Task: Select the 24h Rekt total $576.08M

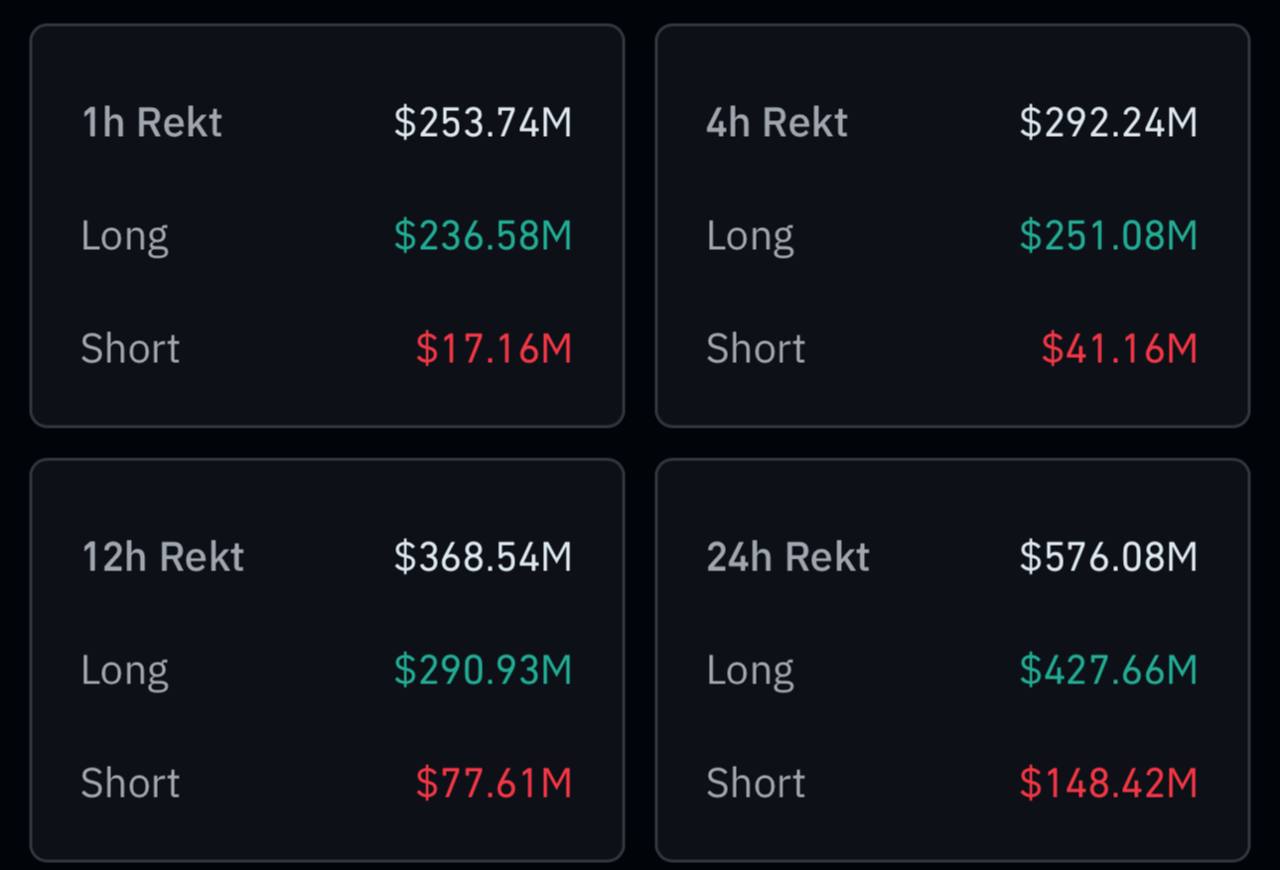Action: tap(1108, 557)
